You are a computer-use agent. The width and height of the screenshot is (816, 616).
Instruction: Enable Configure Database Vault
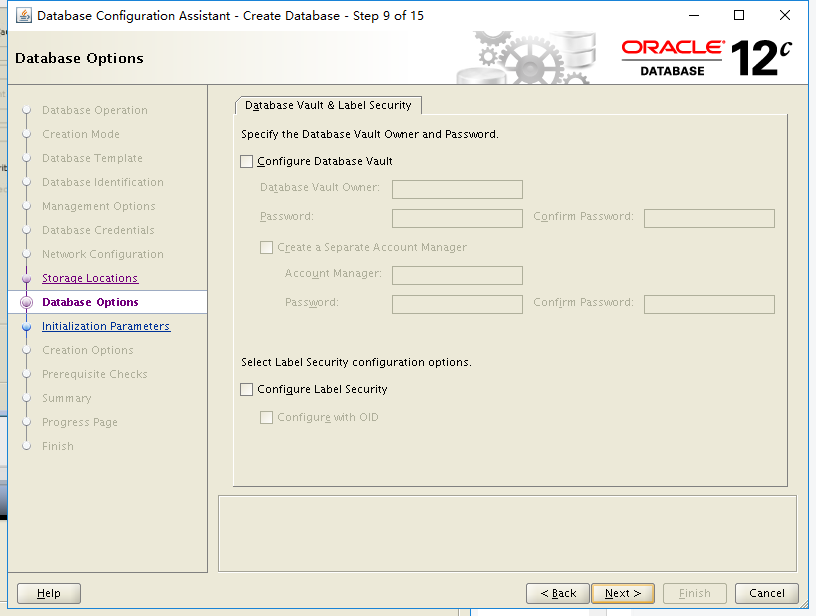point(246,161)
